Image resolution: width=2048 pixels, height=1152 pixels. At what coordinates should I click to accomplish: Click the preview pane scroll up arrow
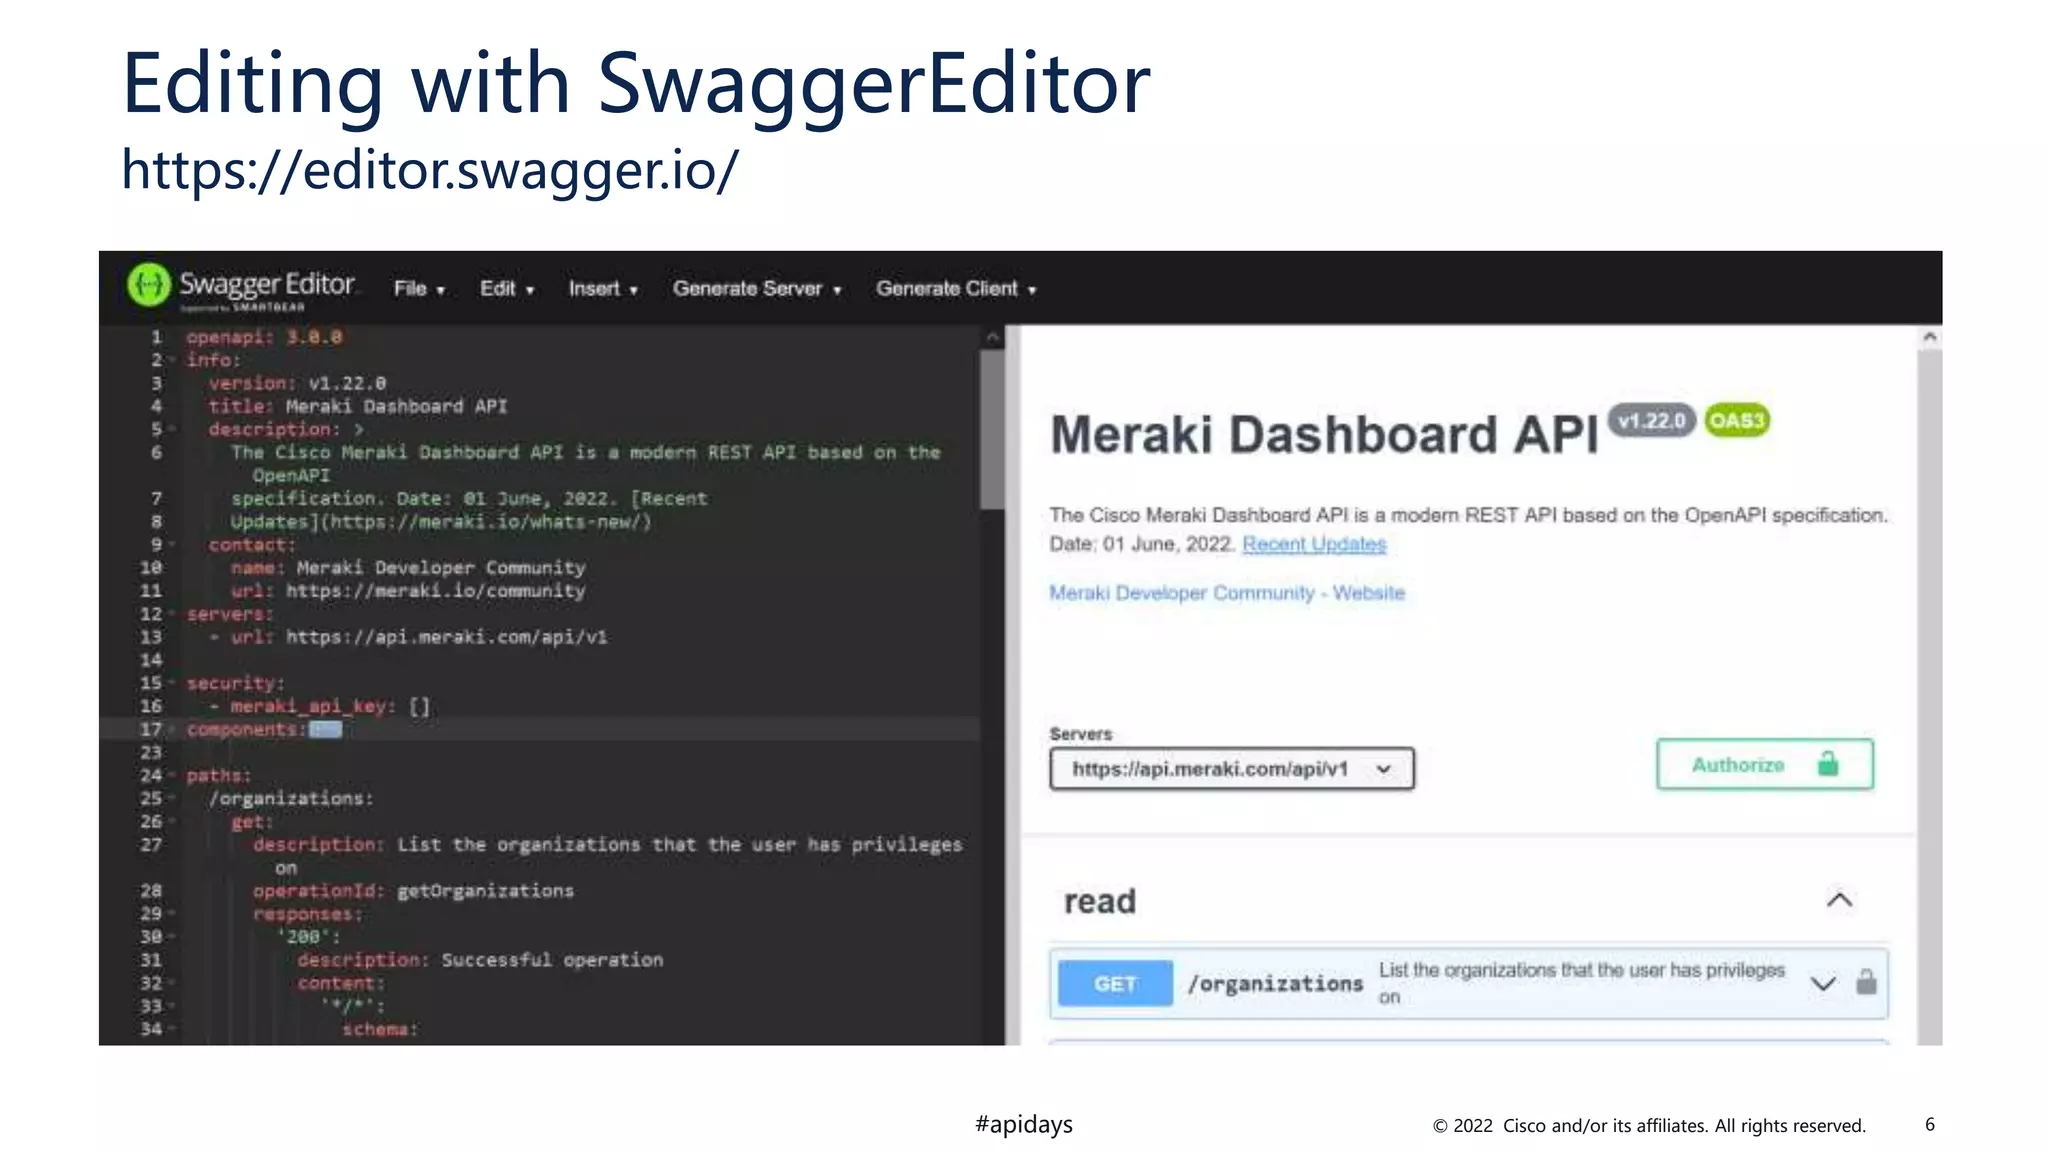tap(1930, 338)
